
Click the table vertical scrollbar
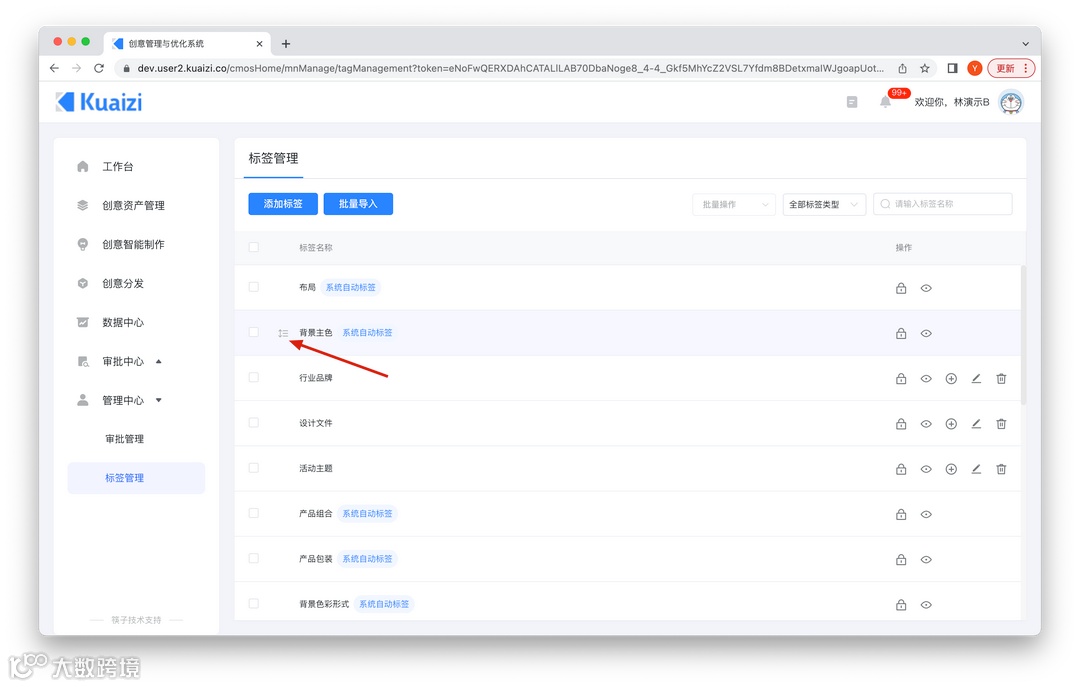tap(1024, 334)
